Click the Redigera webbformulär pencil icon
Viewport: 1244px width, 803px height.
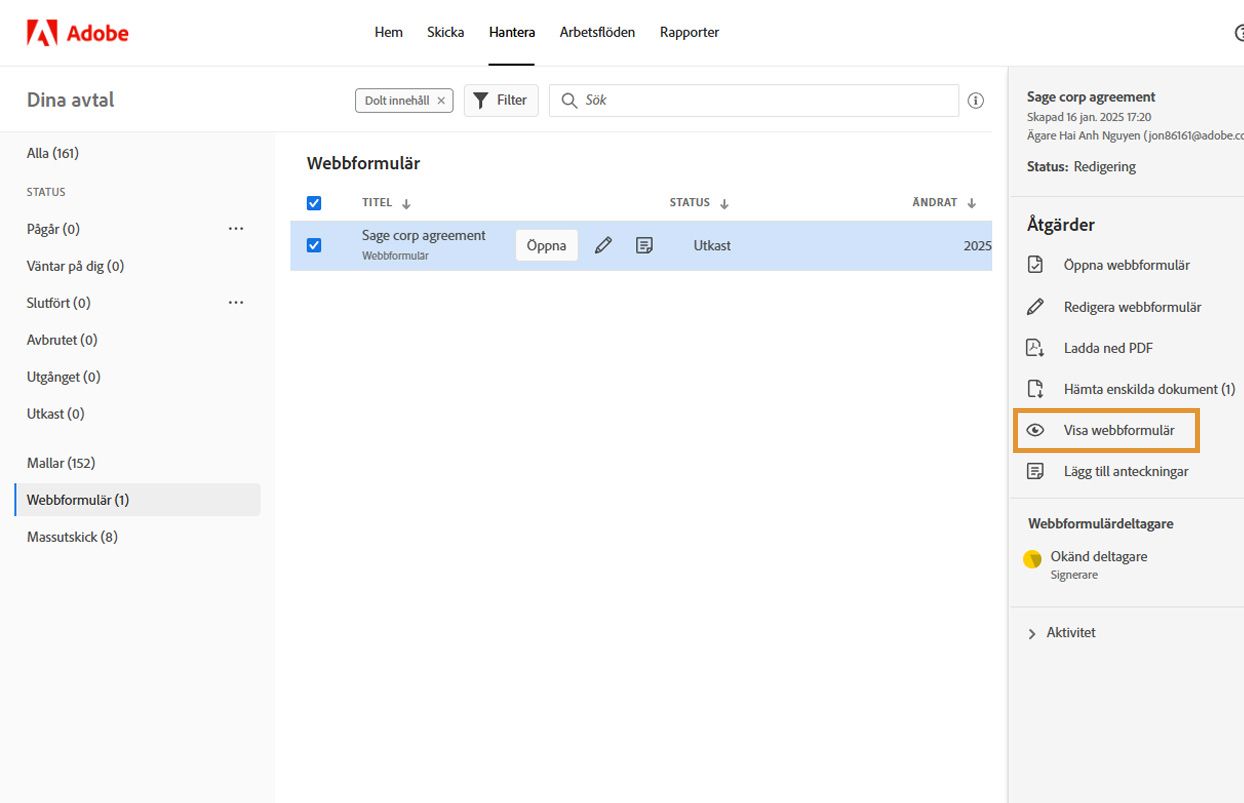coord(1035,307)
